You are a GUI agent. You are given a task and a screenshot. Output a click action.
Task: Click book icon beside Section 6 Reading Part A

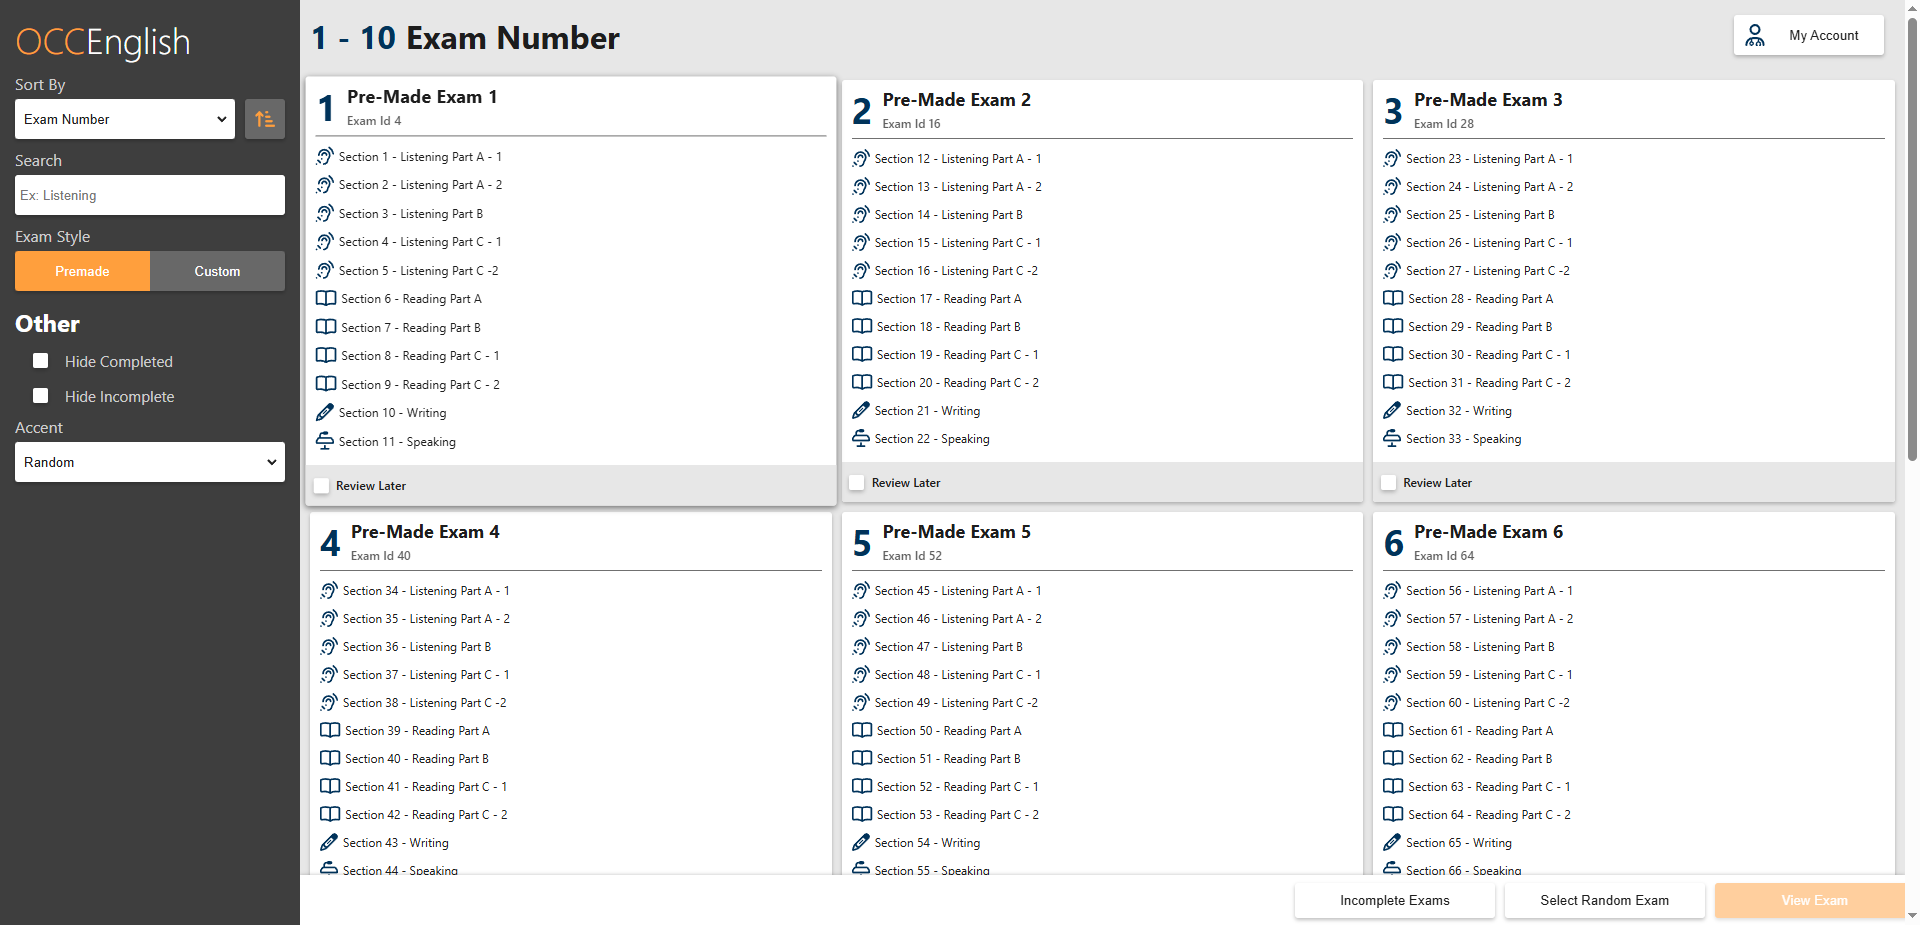(326, 298)
